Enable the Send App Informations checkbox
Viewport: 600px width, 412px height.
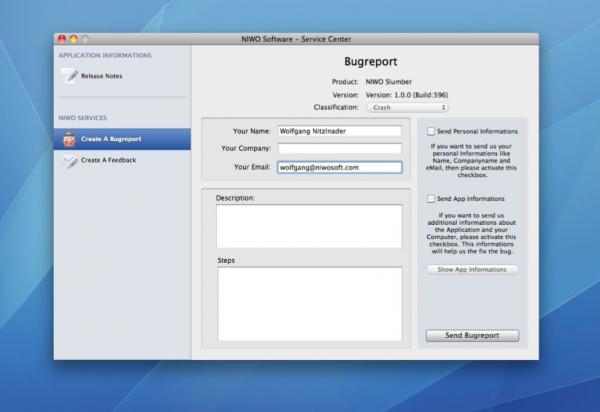click(431, 199)
